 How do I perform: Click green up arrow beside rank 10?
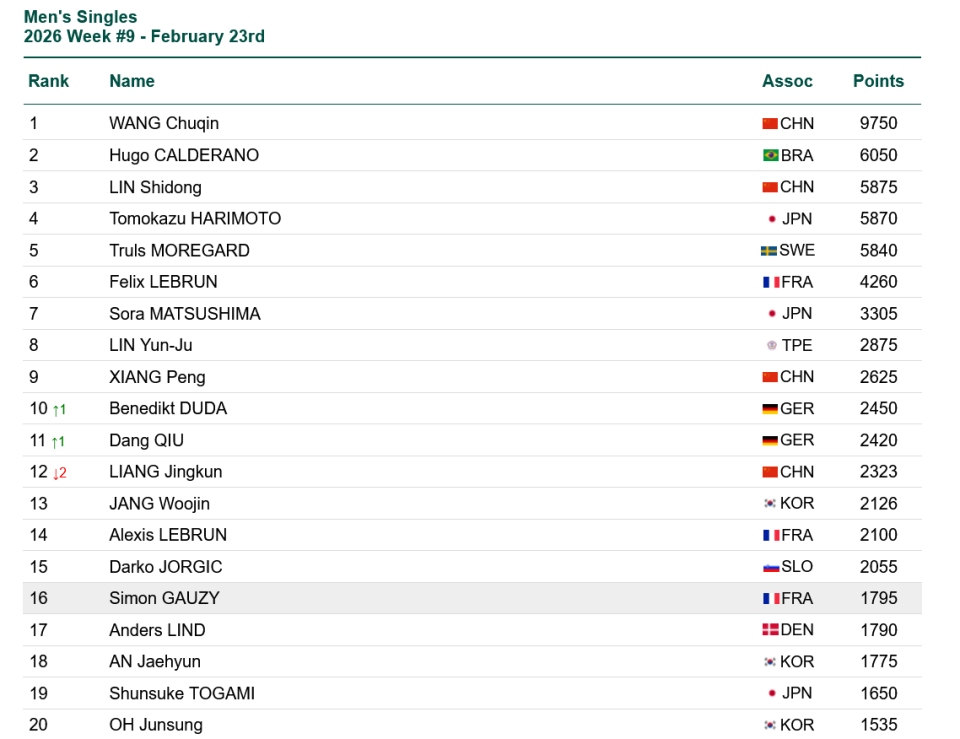click(59, 409)
